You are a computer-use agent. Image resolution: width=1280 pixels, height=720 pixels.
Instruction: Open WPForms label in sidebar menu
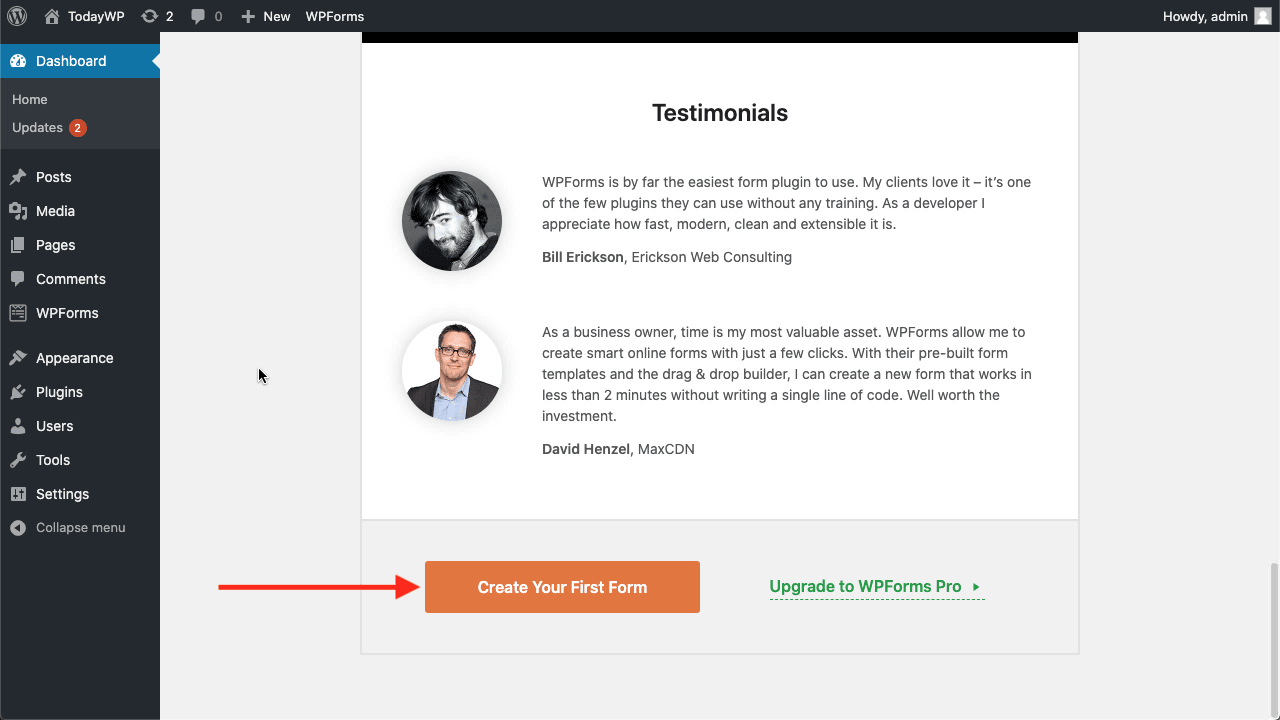[67, 313]
